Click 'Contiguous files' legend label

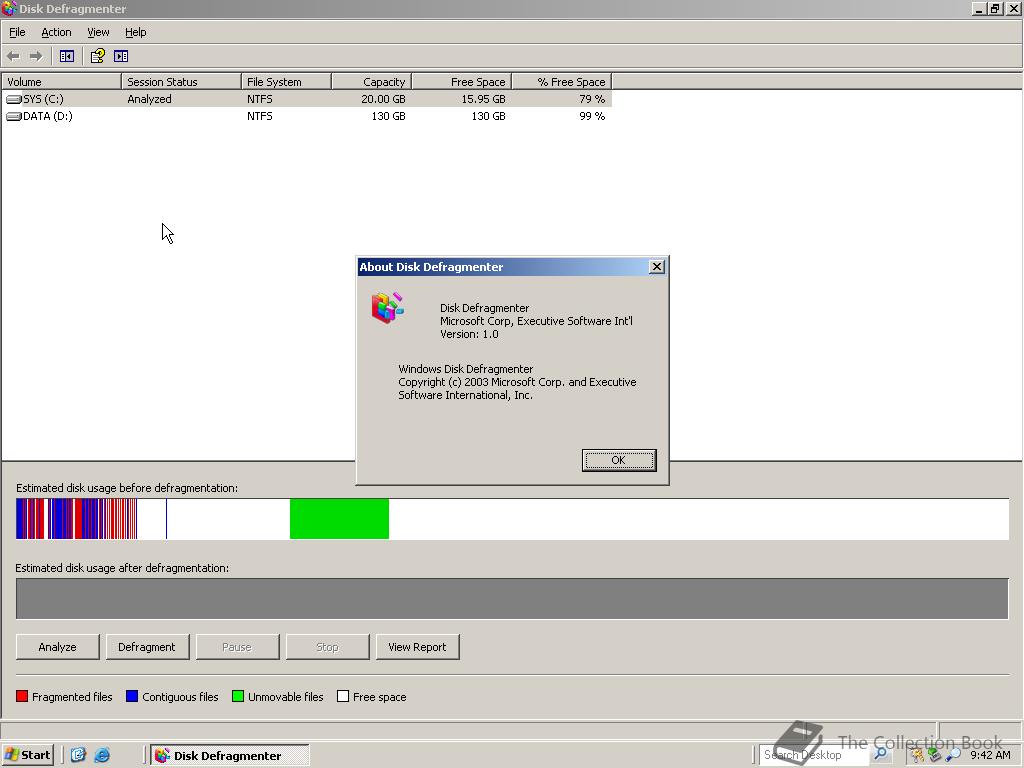[180, 697]
